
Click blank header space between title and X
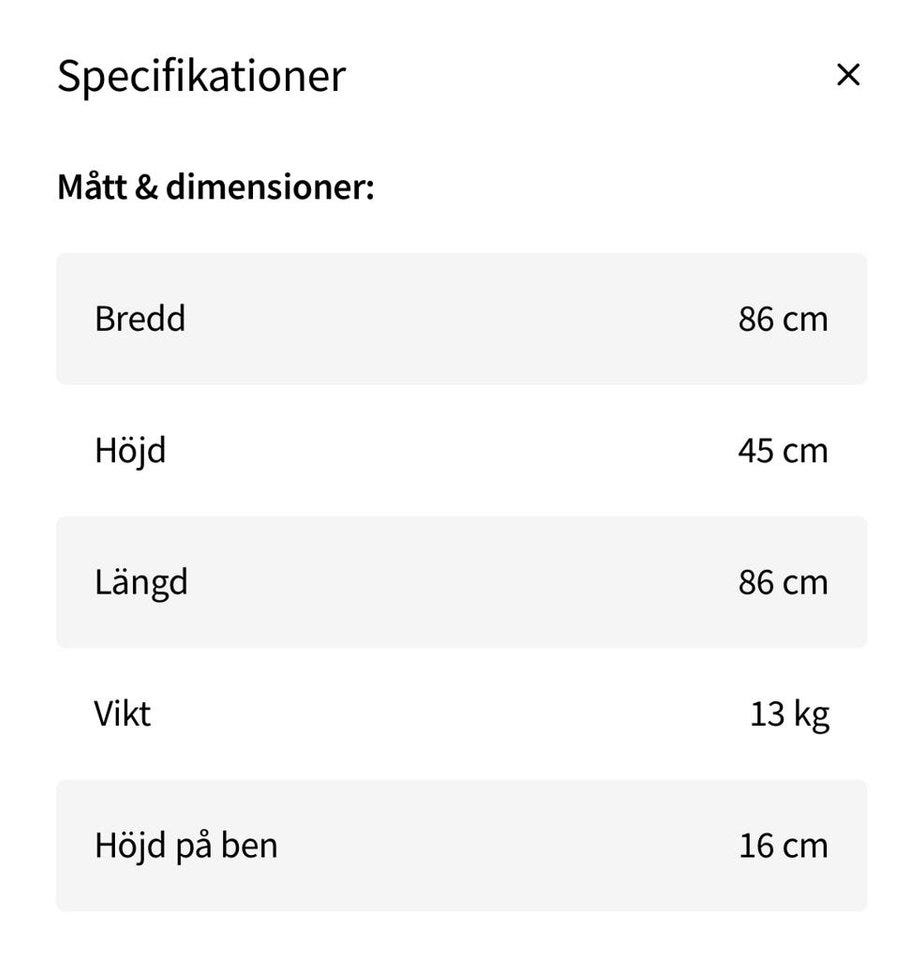coord(590,76)
